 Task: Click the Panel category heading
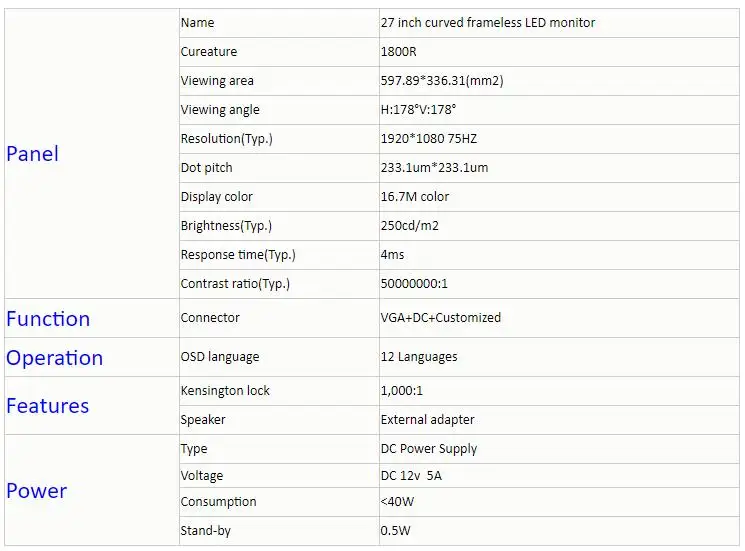[x=33, y=154]
